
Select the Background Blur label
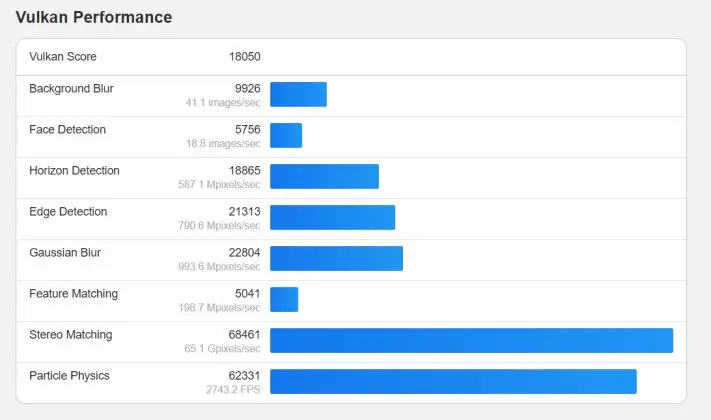(71, 88)
